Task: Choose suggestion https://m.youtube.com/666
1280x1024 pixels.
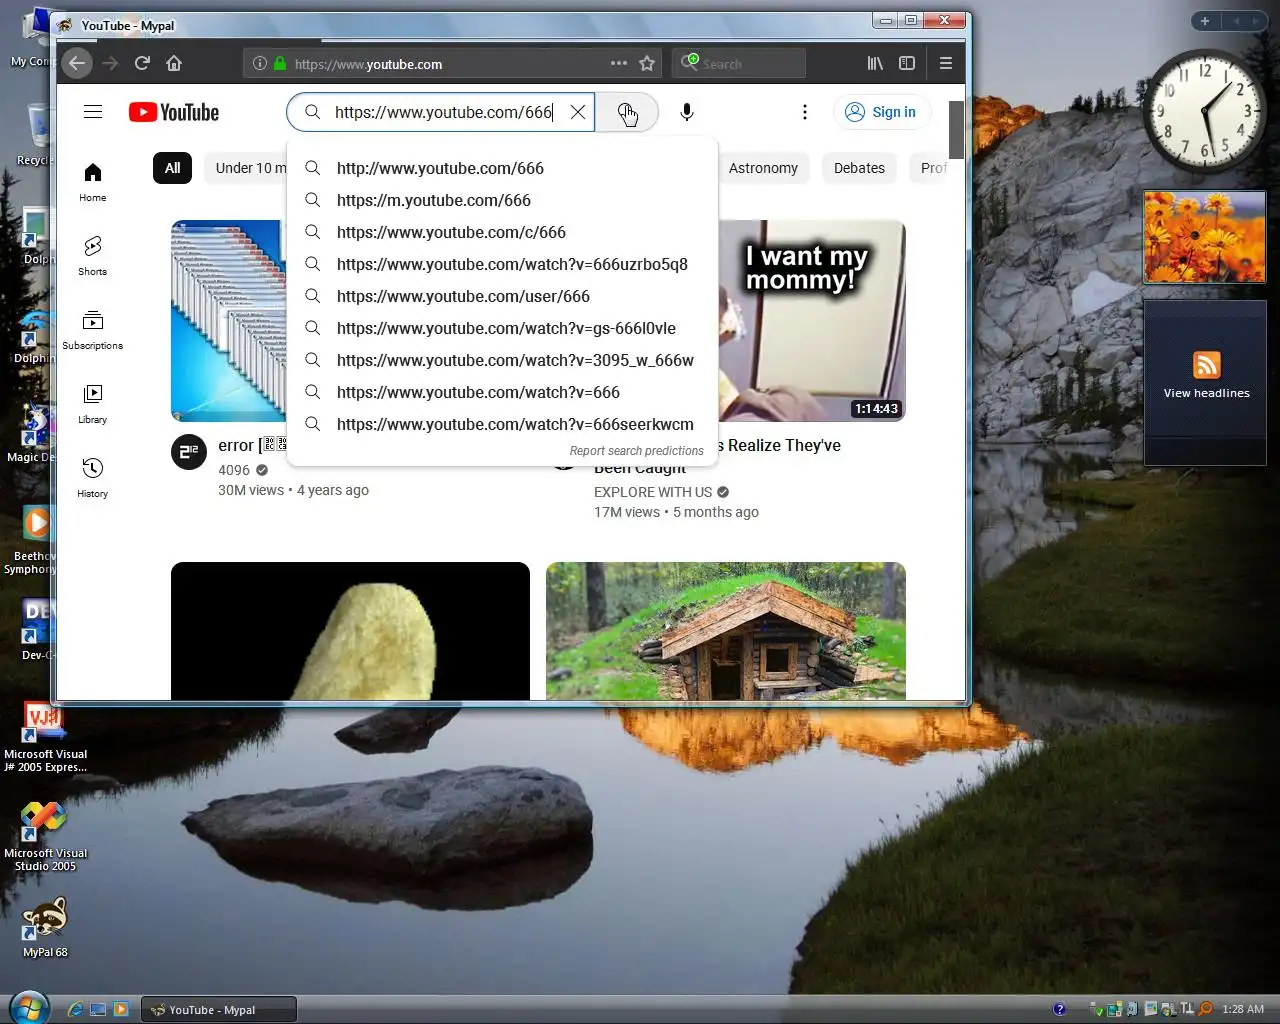Action: [x=502, y=200]
